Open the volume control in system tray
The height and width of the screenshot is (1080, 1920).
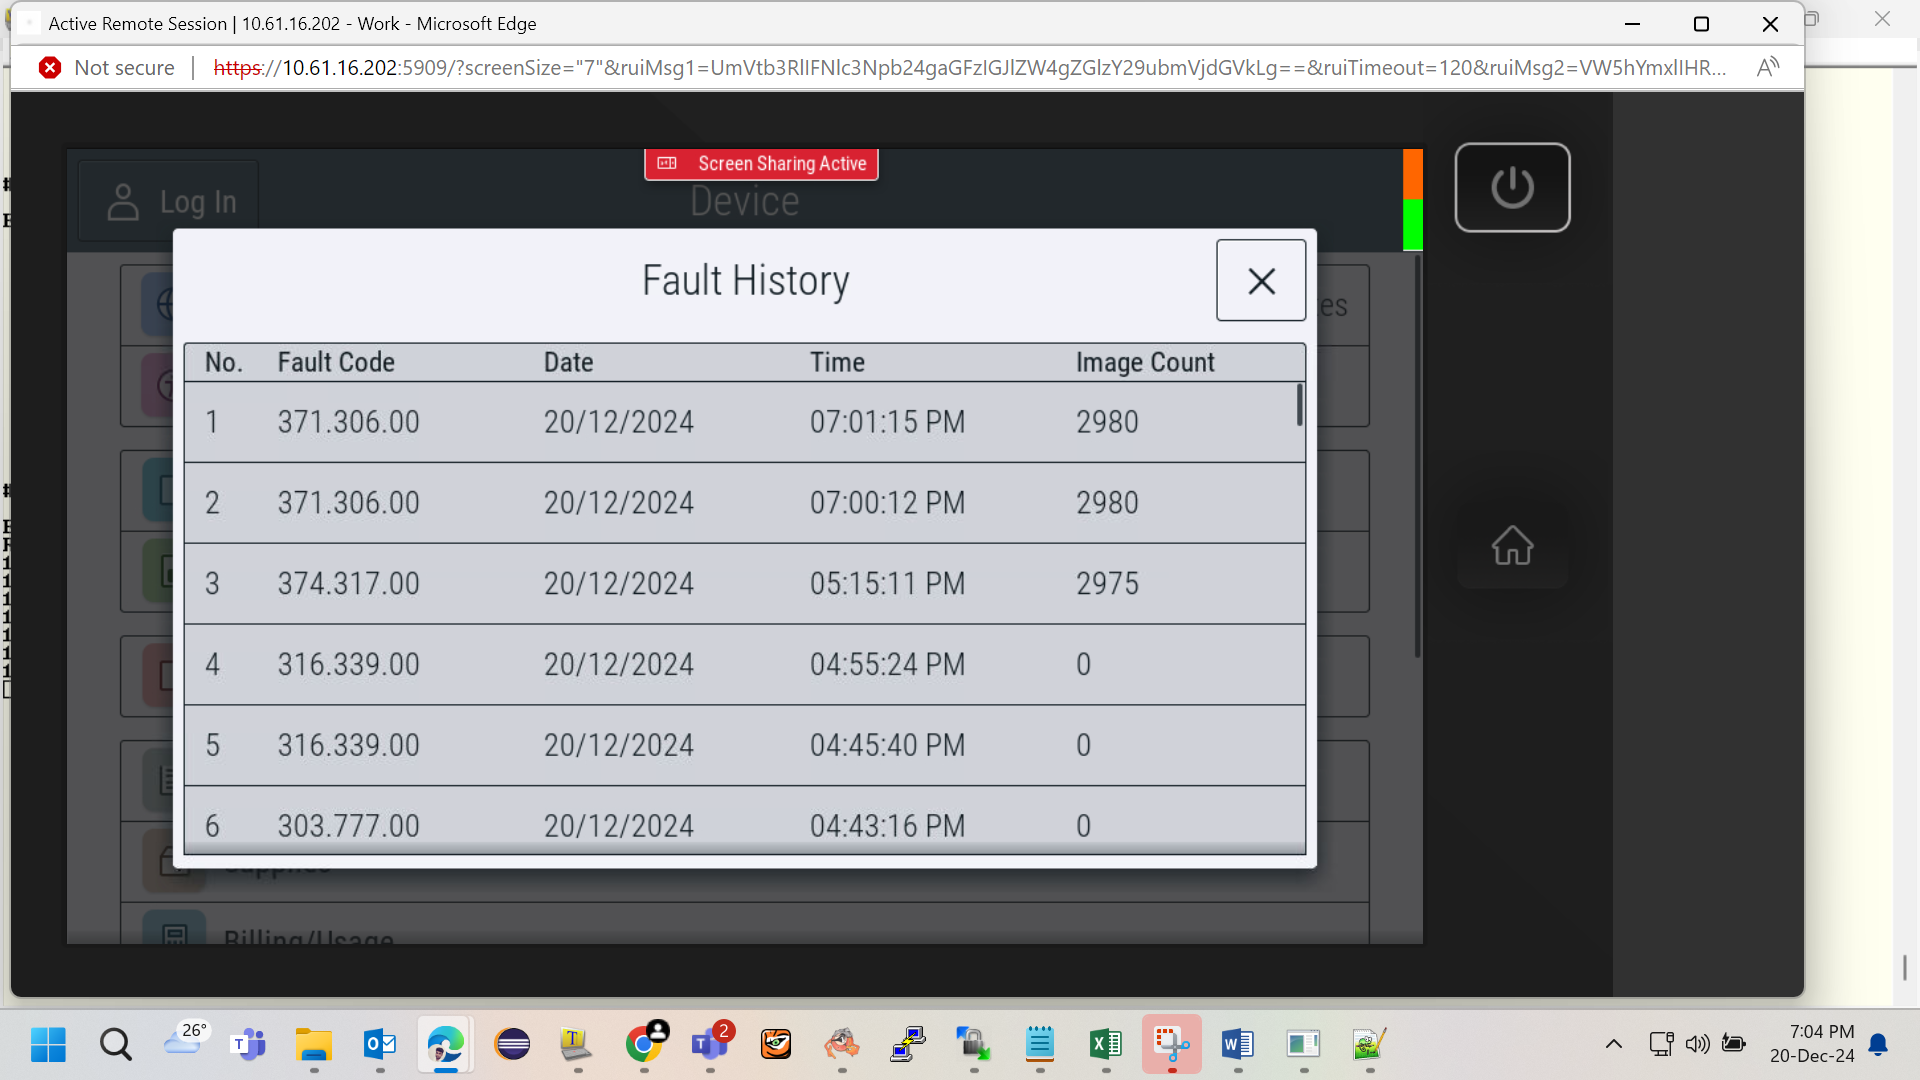[1697, 1044]
